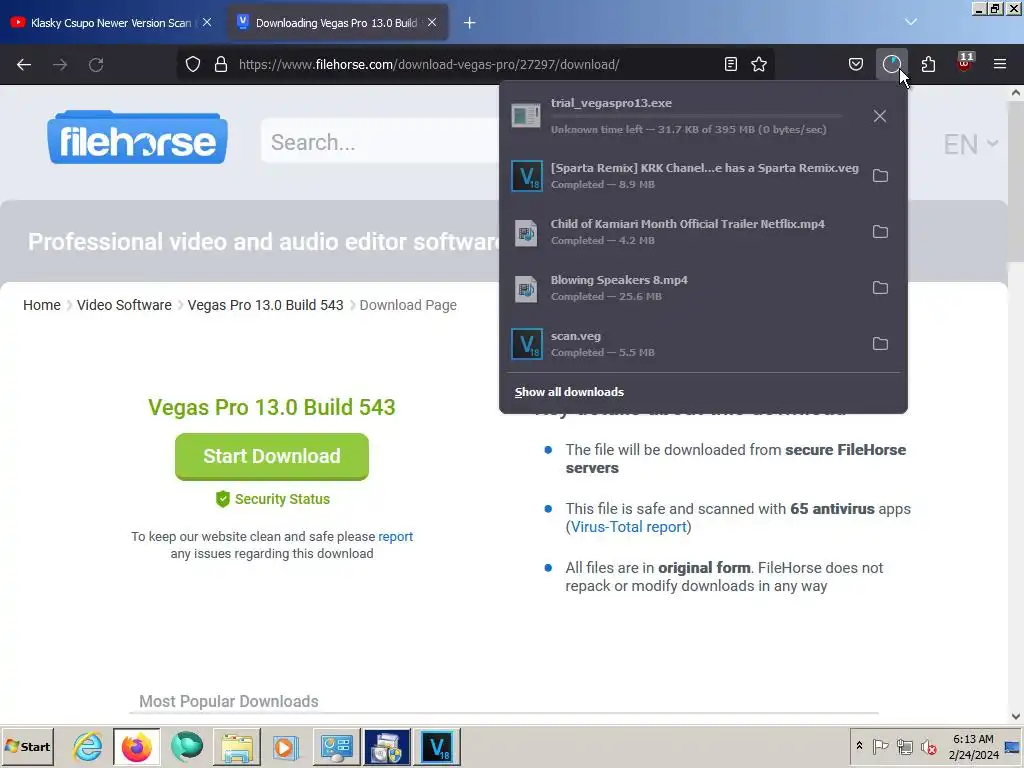Toggle the downloads panel toolbar button
The height and width of the screenshot is (768, 1024).
(891, 64)
